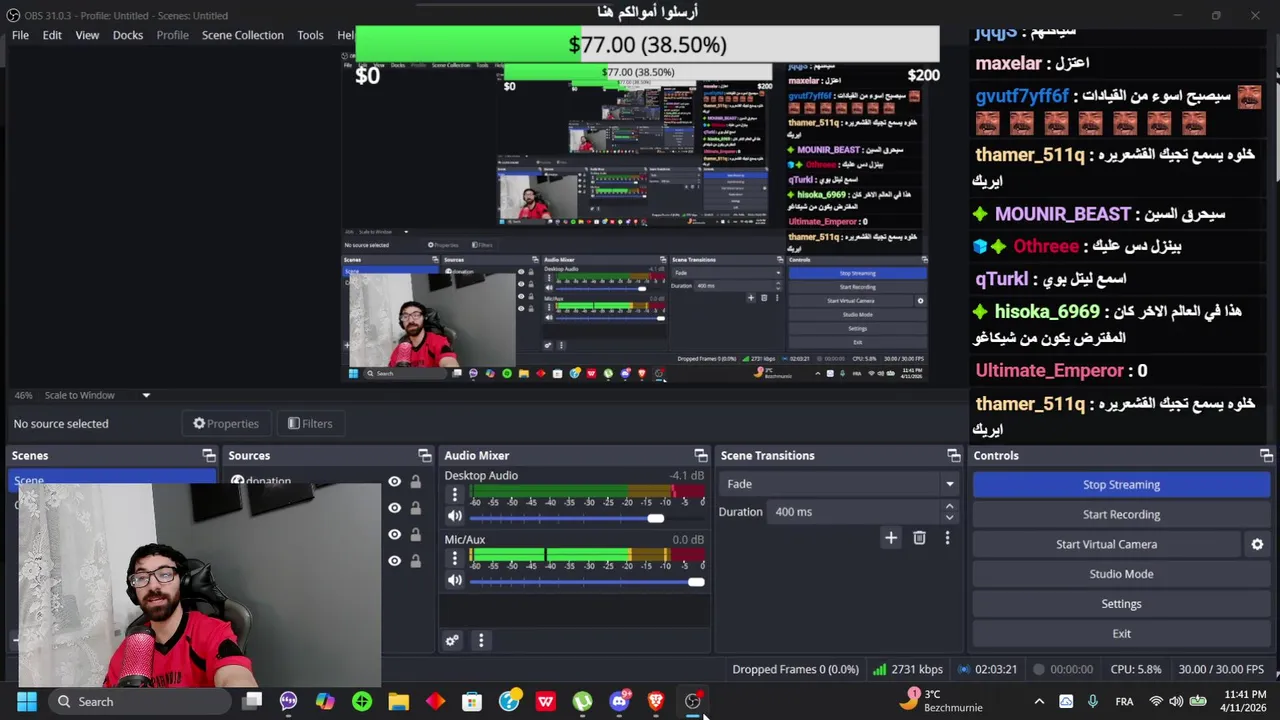
Task: Click the OBS Studio taskbar icon
Action: pyautogui.click(x=693, y=702)
